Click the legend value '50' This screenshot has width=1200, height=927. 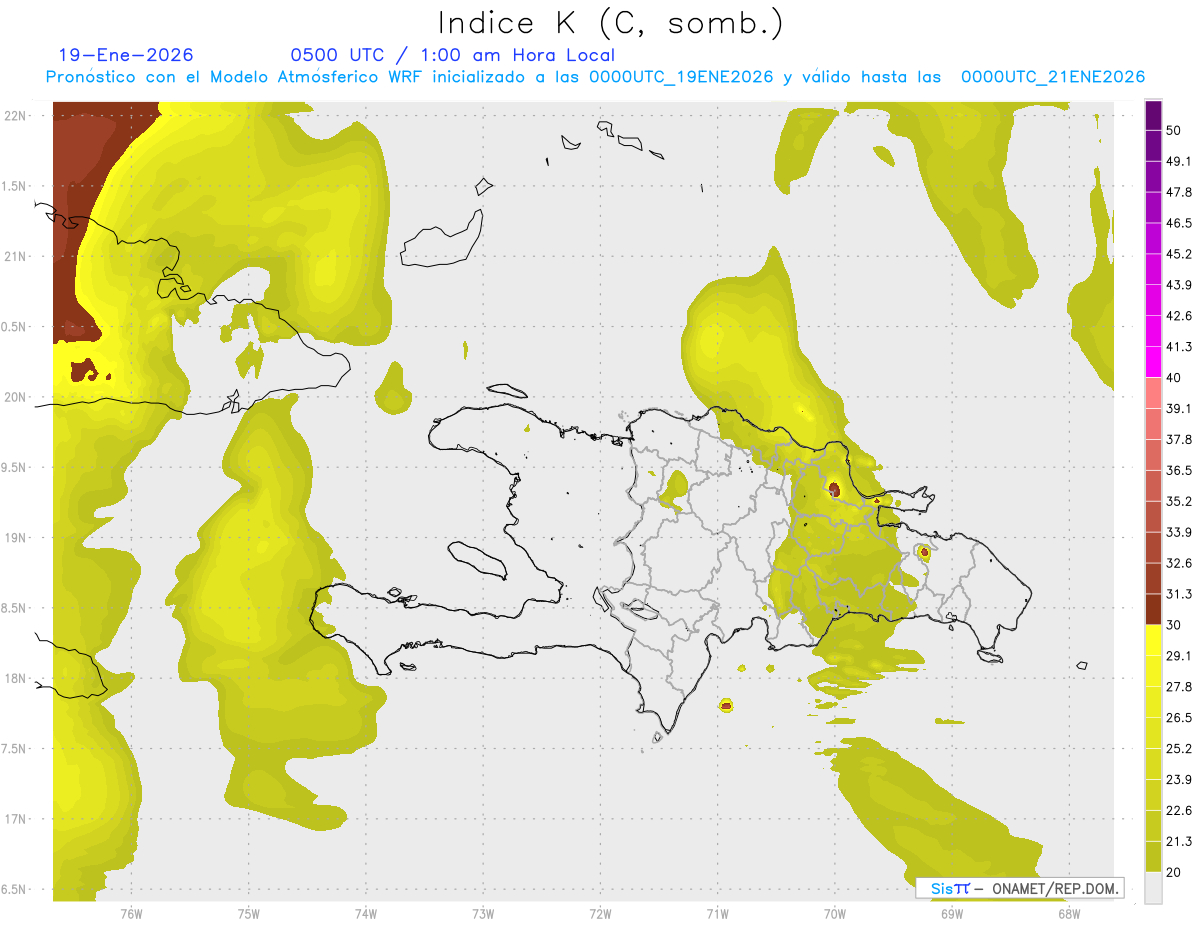[x=1174, y=130]
